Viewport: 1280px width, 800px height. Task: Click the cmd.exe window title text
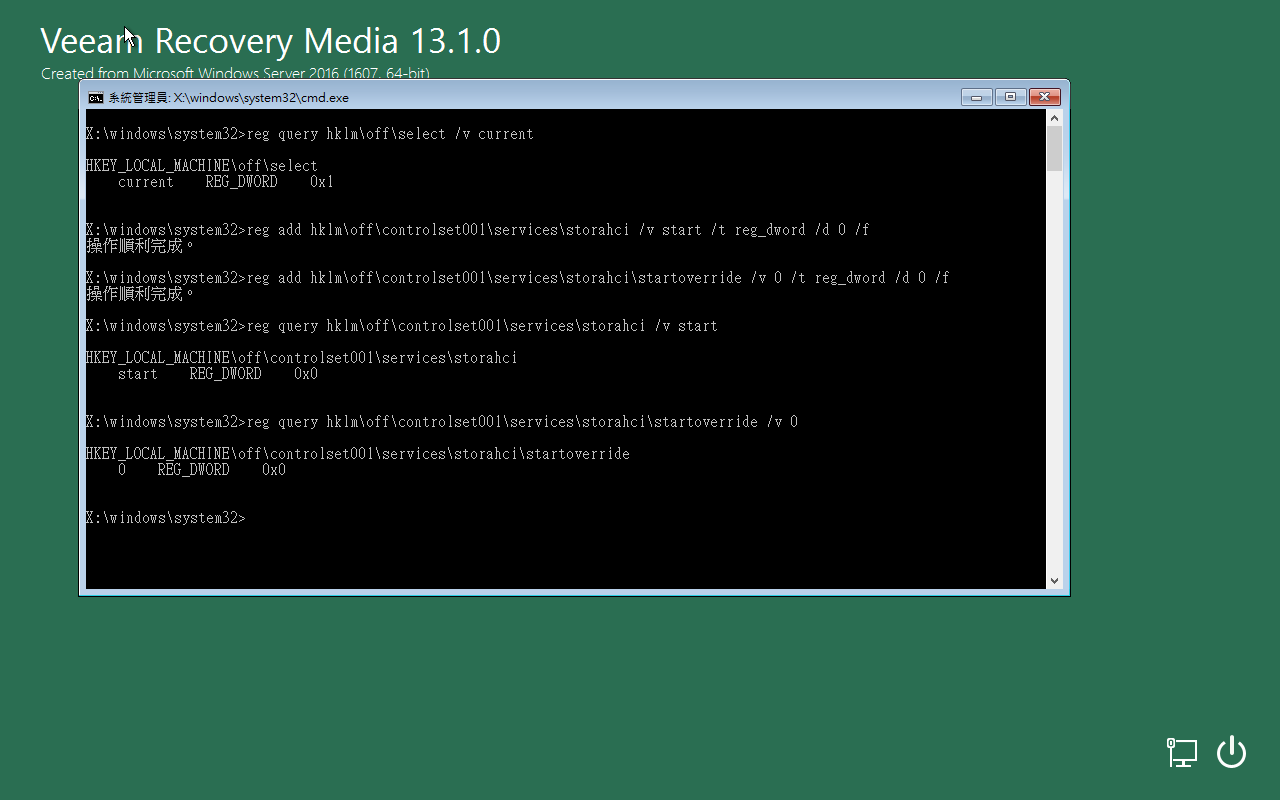coord(228,98)
